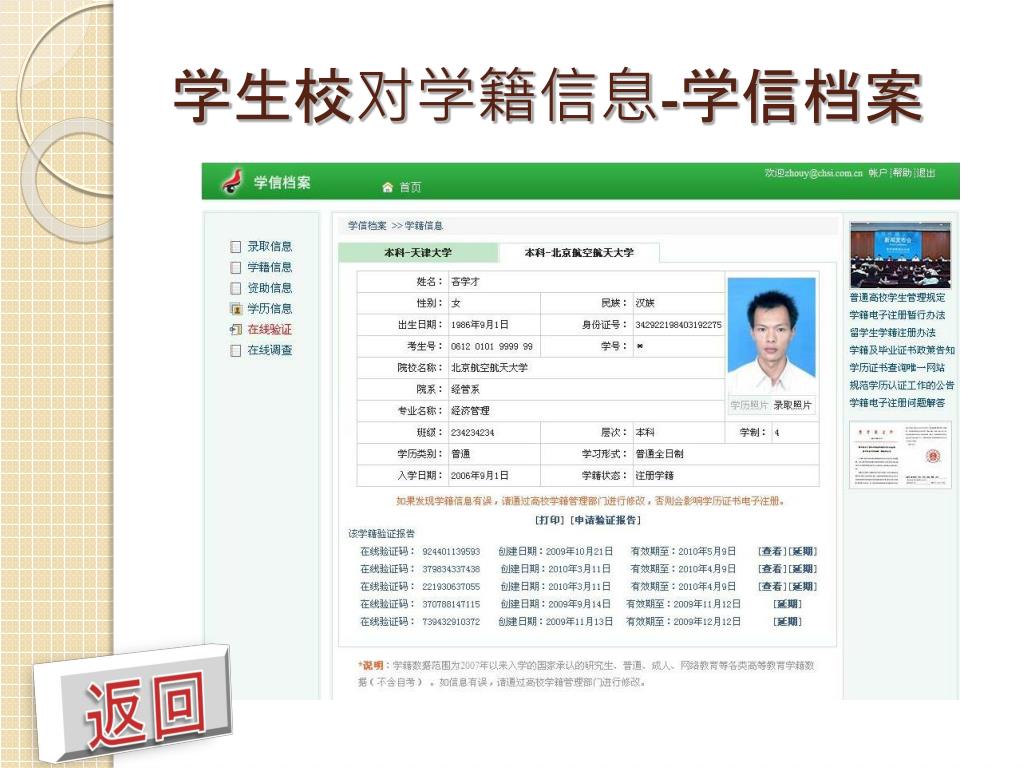
Task: Open 学籍电子注册暂行办法 link
Action: click(x=897, y=315)
